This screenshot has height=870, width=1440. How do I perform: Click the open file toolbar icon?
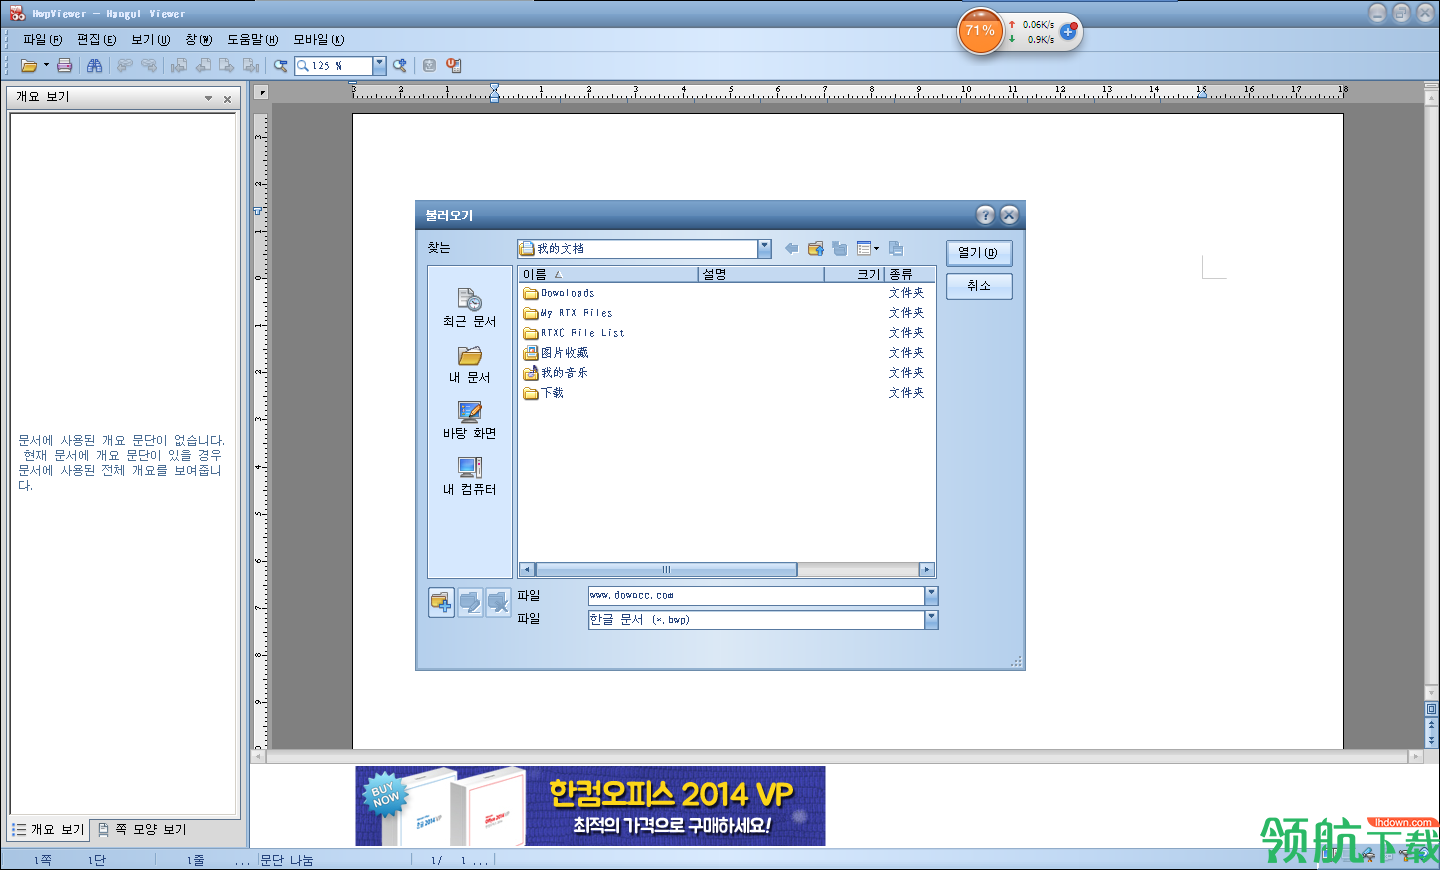coord(29,66)
